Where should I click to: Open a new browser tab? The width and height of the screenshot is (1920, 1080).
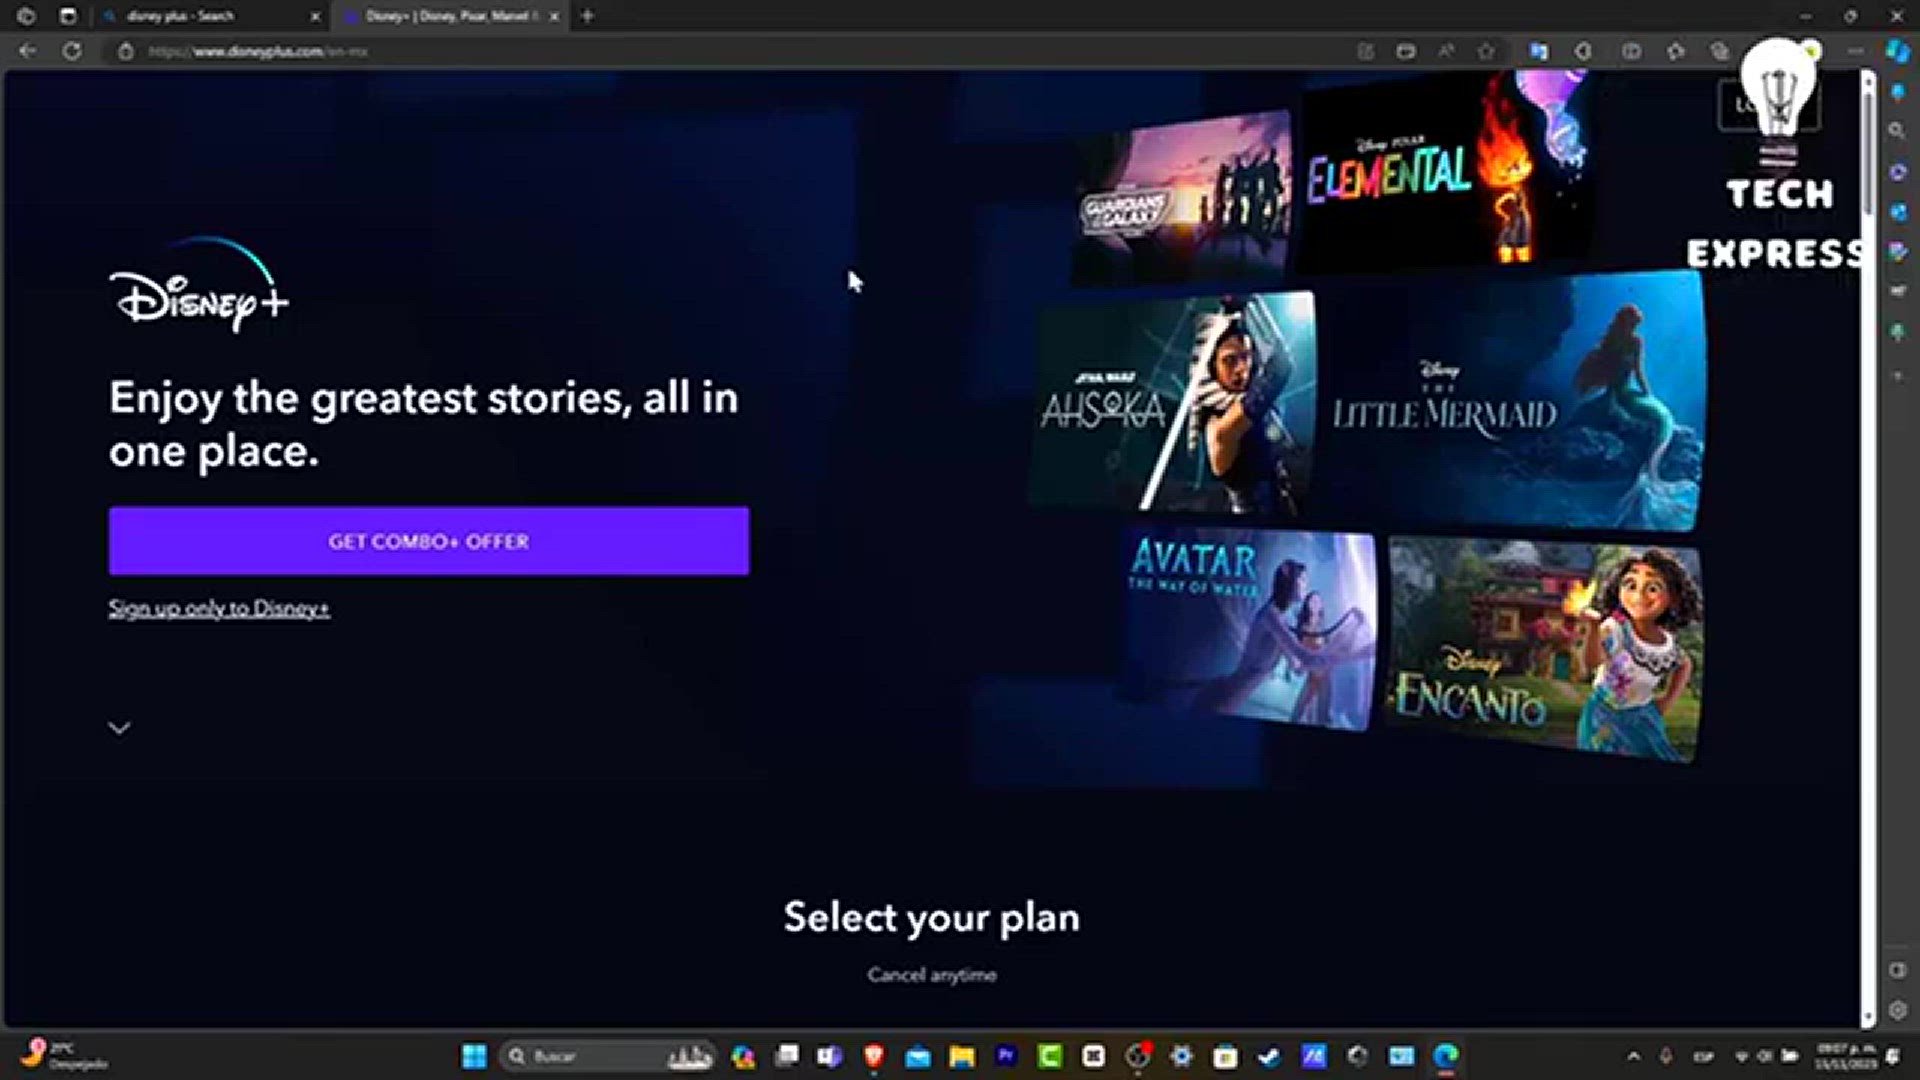pyautogui.click(x=588, y=16)
